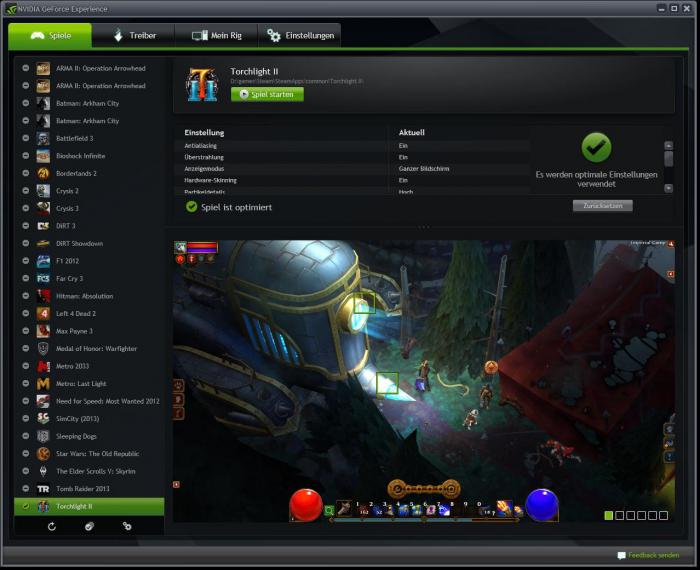Select the last screenshot indicator square
The height and width of the screenshot is (570, 700).
663,516
